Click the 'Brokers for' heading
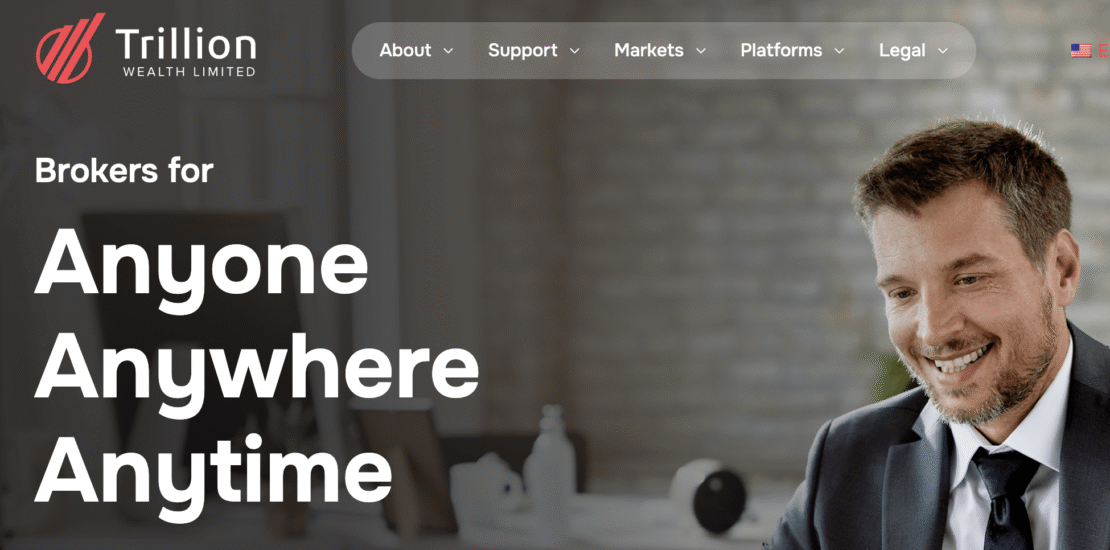Screen dimensions: 1110x550 (124, 171)
